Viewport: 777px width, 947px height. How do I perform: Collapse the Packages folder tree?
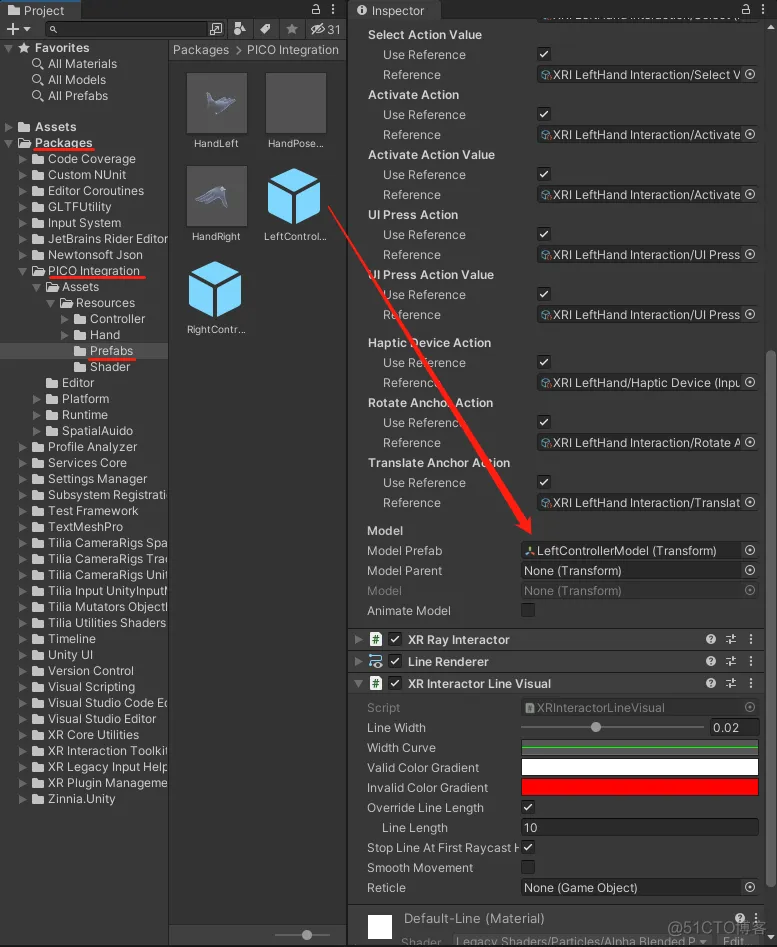[8, 143]
